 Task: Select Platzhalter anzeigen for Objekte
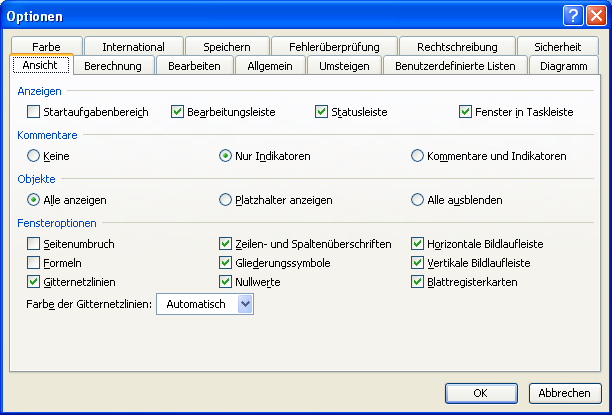(226, 200)
